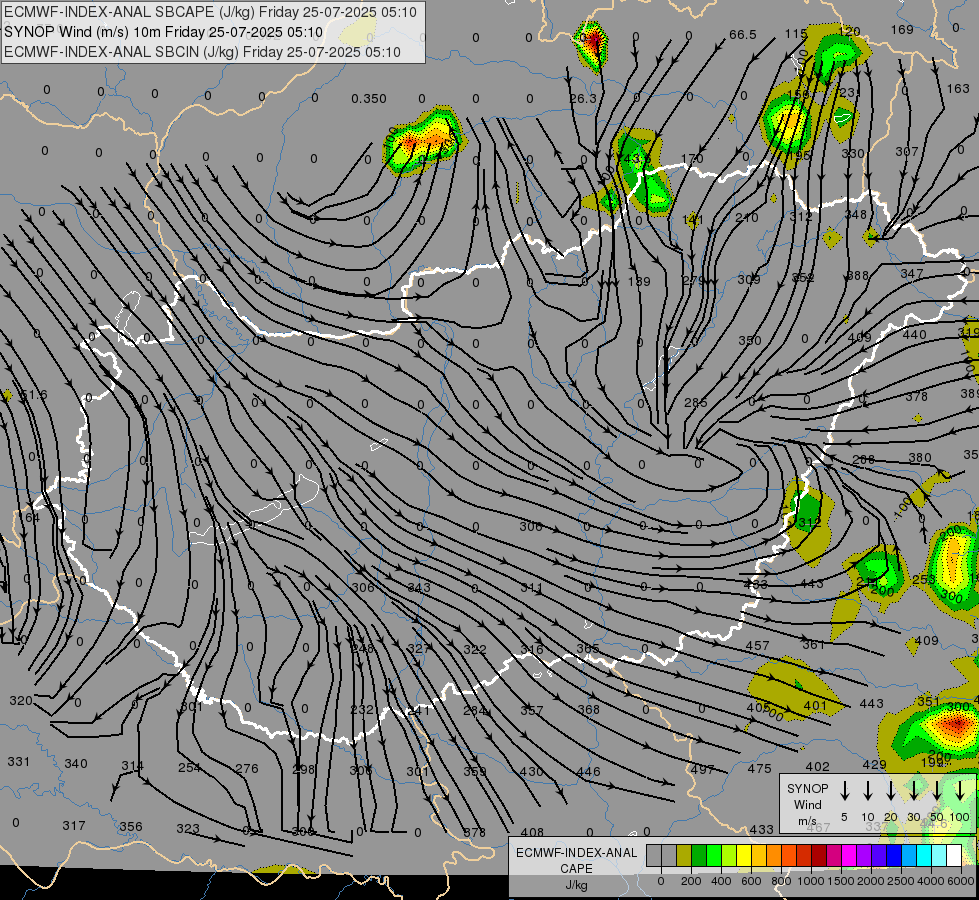Click the 6000 tick label on the CAPE scale
979x900 pixels.
963,881
